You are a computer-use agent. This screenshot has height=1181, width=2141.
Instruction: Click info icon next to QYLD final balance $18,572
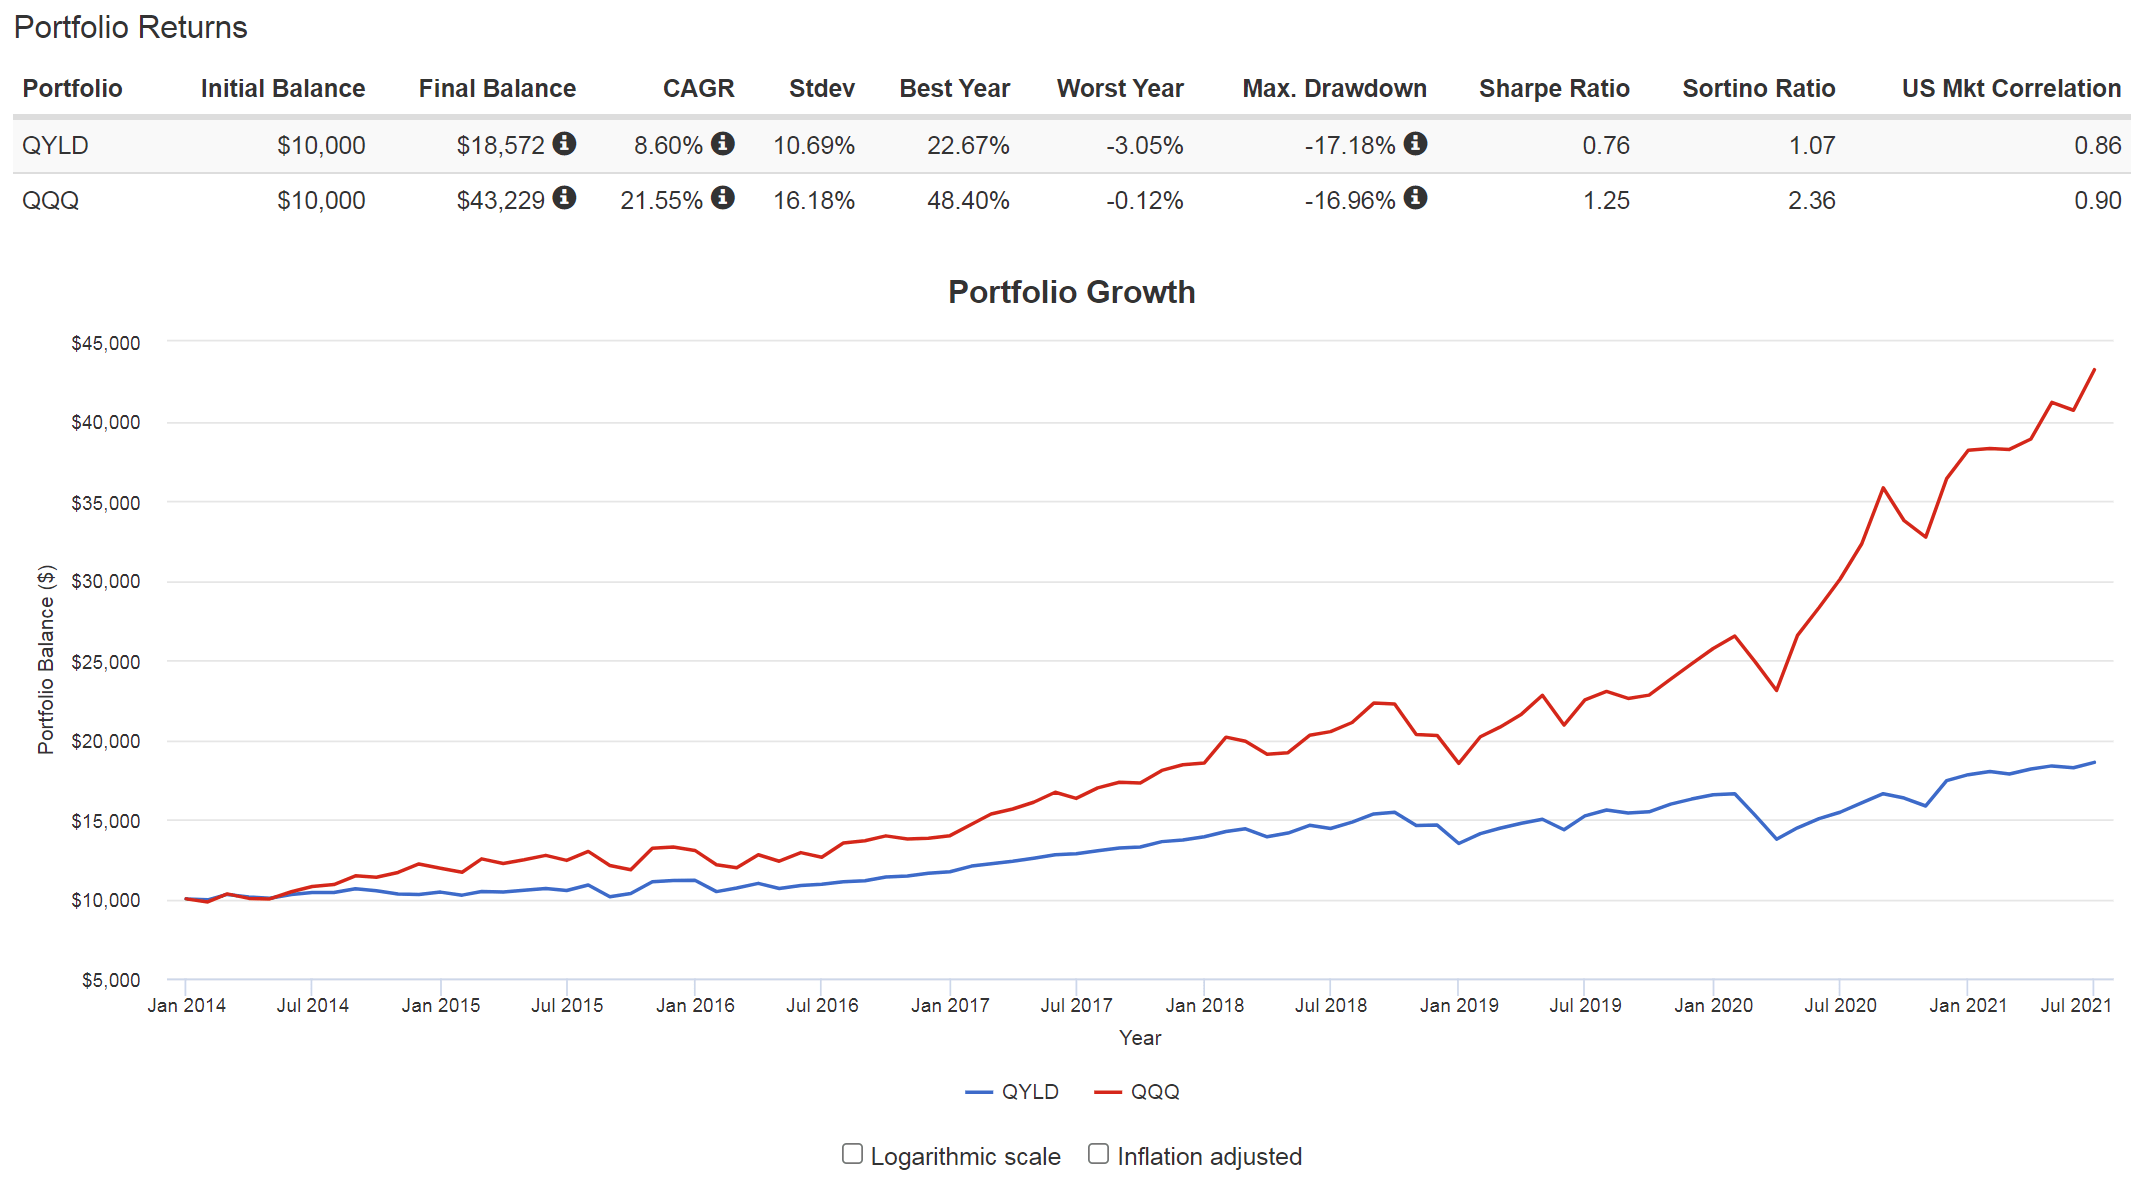(564, 143)
